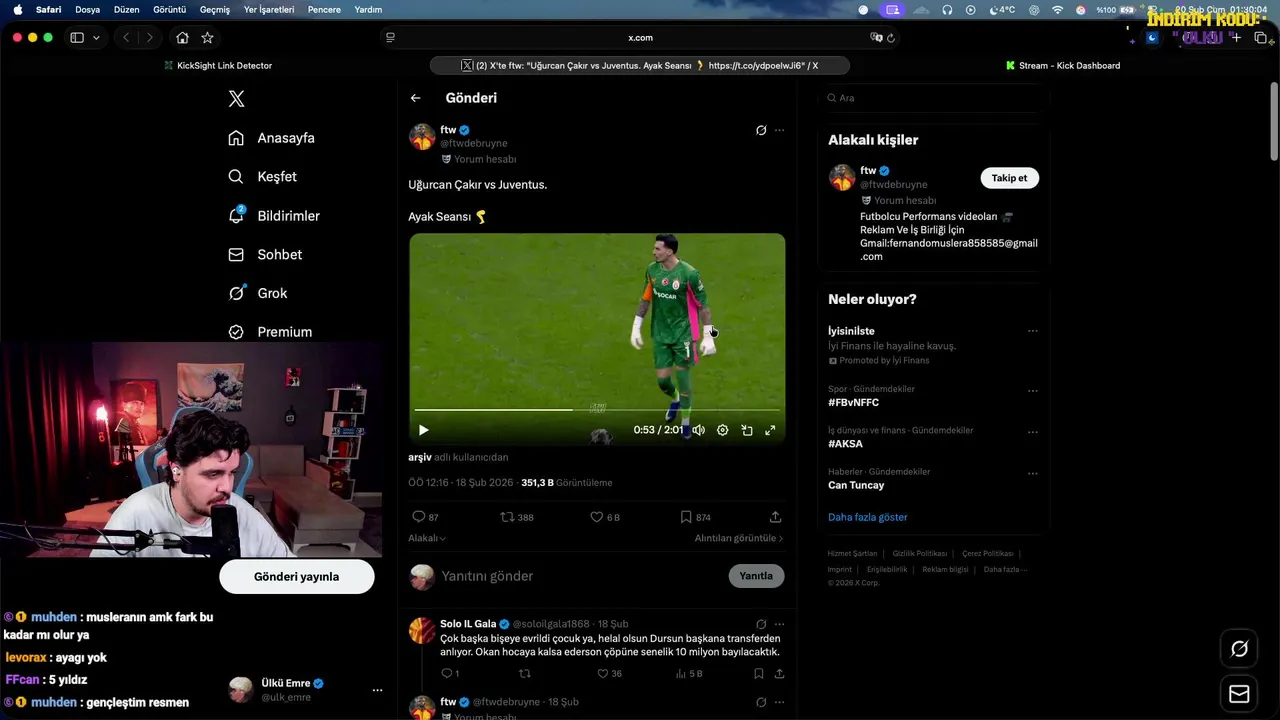Viewport: 1280px width, 720px height.
Task: Click Grok icon on Solo IL Gala reply
Action: pos(761,624)
